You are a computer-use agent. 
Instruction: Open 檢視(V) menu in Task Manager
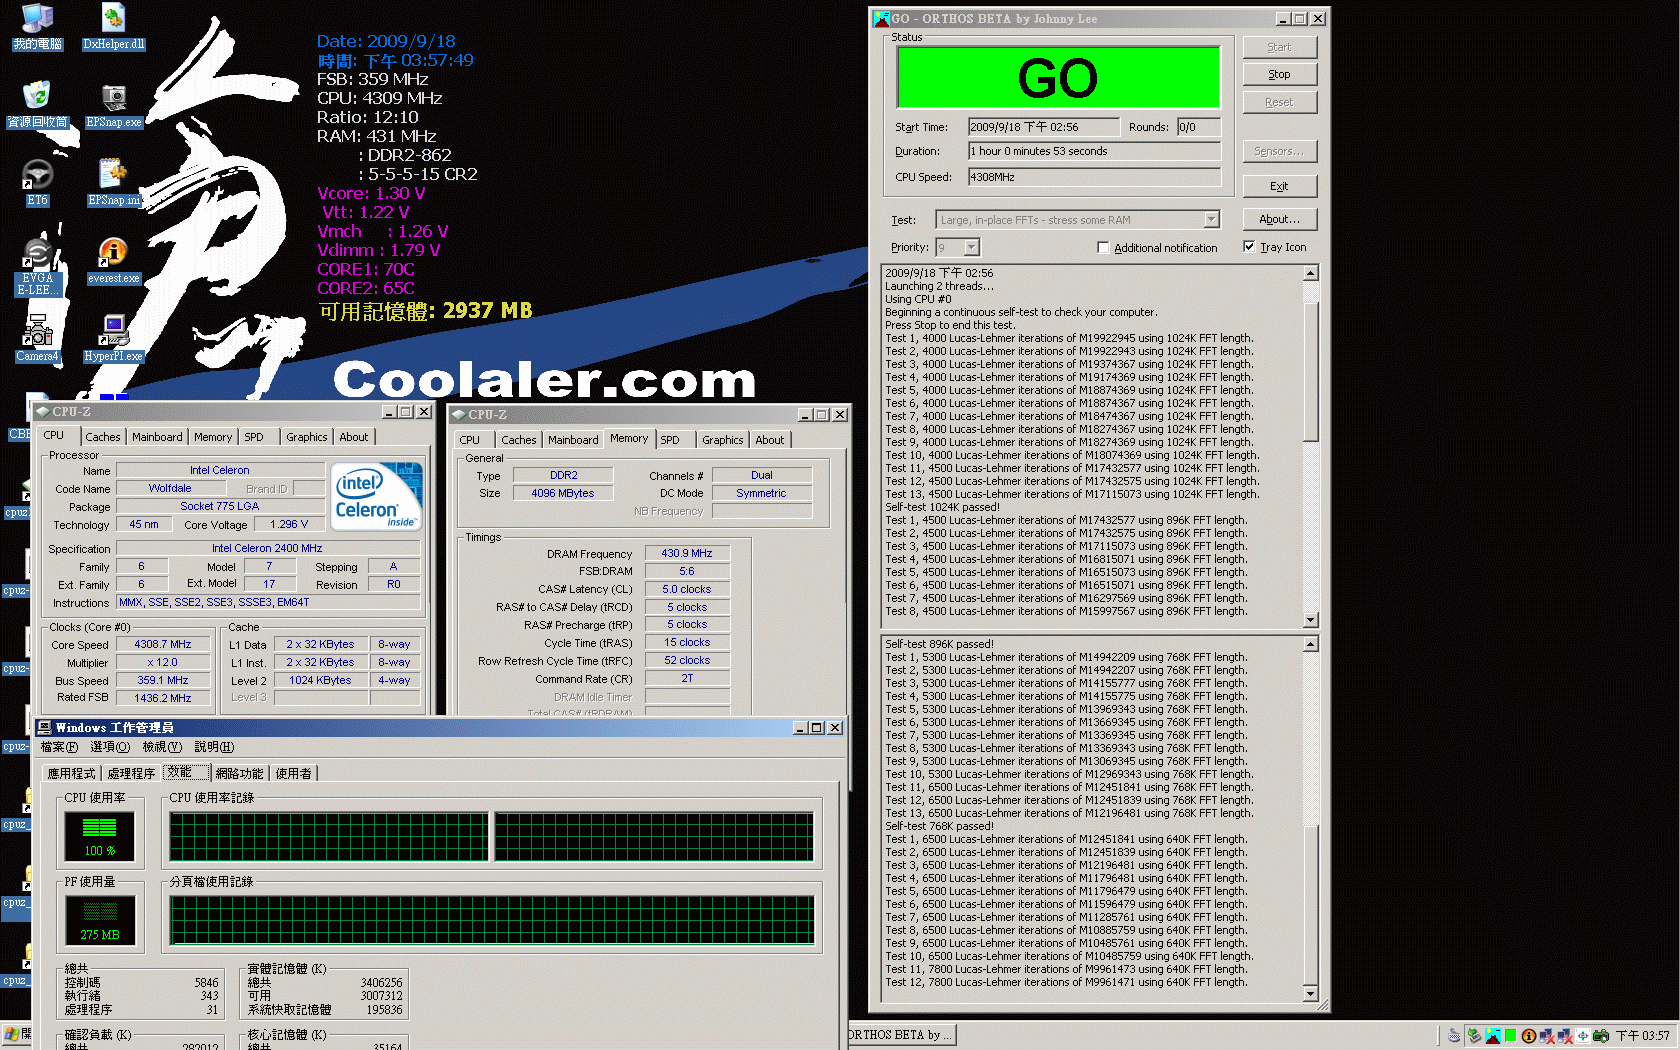[x=161, y=747]
